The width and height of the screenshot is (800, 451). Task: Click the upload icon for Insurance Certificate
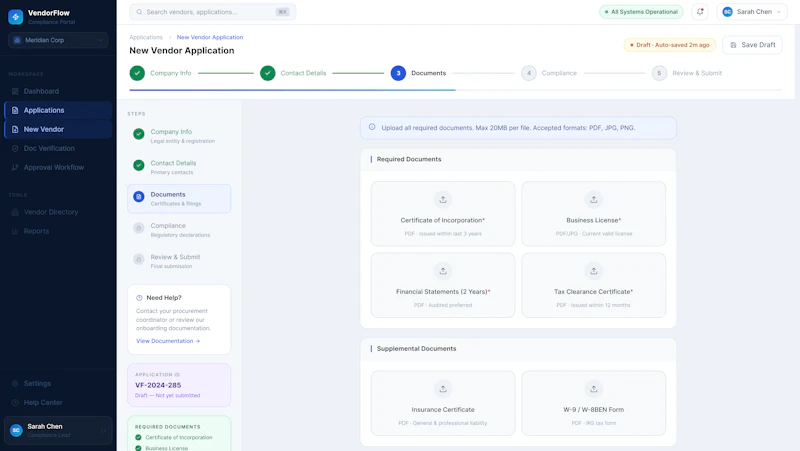coord(443,389)
